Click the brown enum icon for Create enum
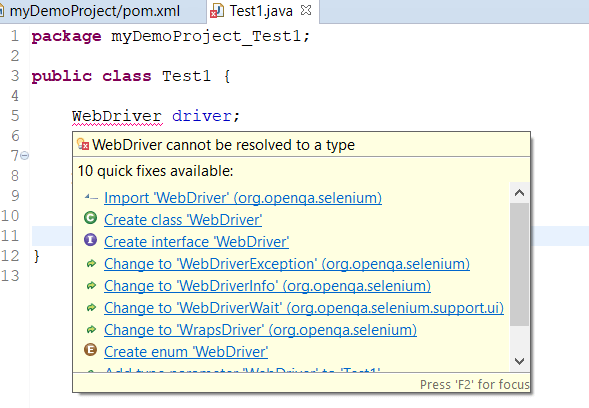 [91, 350]
